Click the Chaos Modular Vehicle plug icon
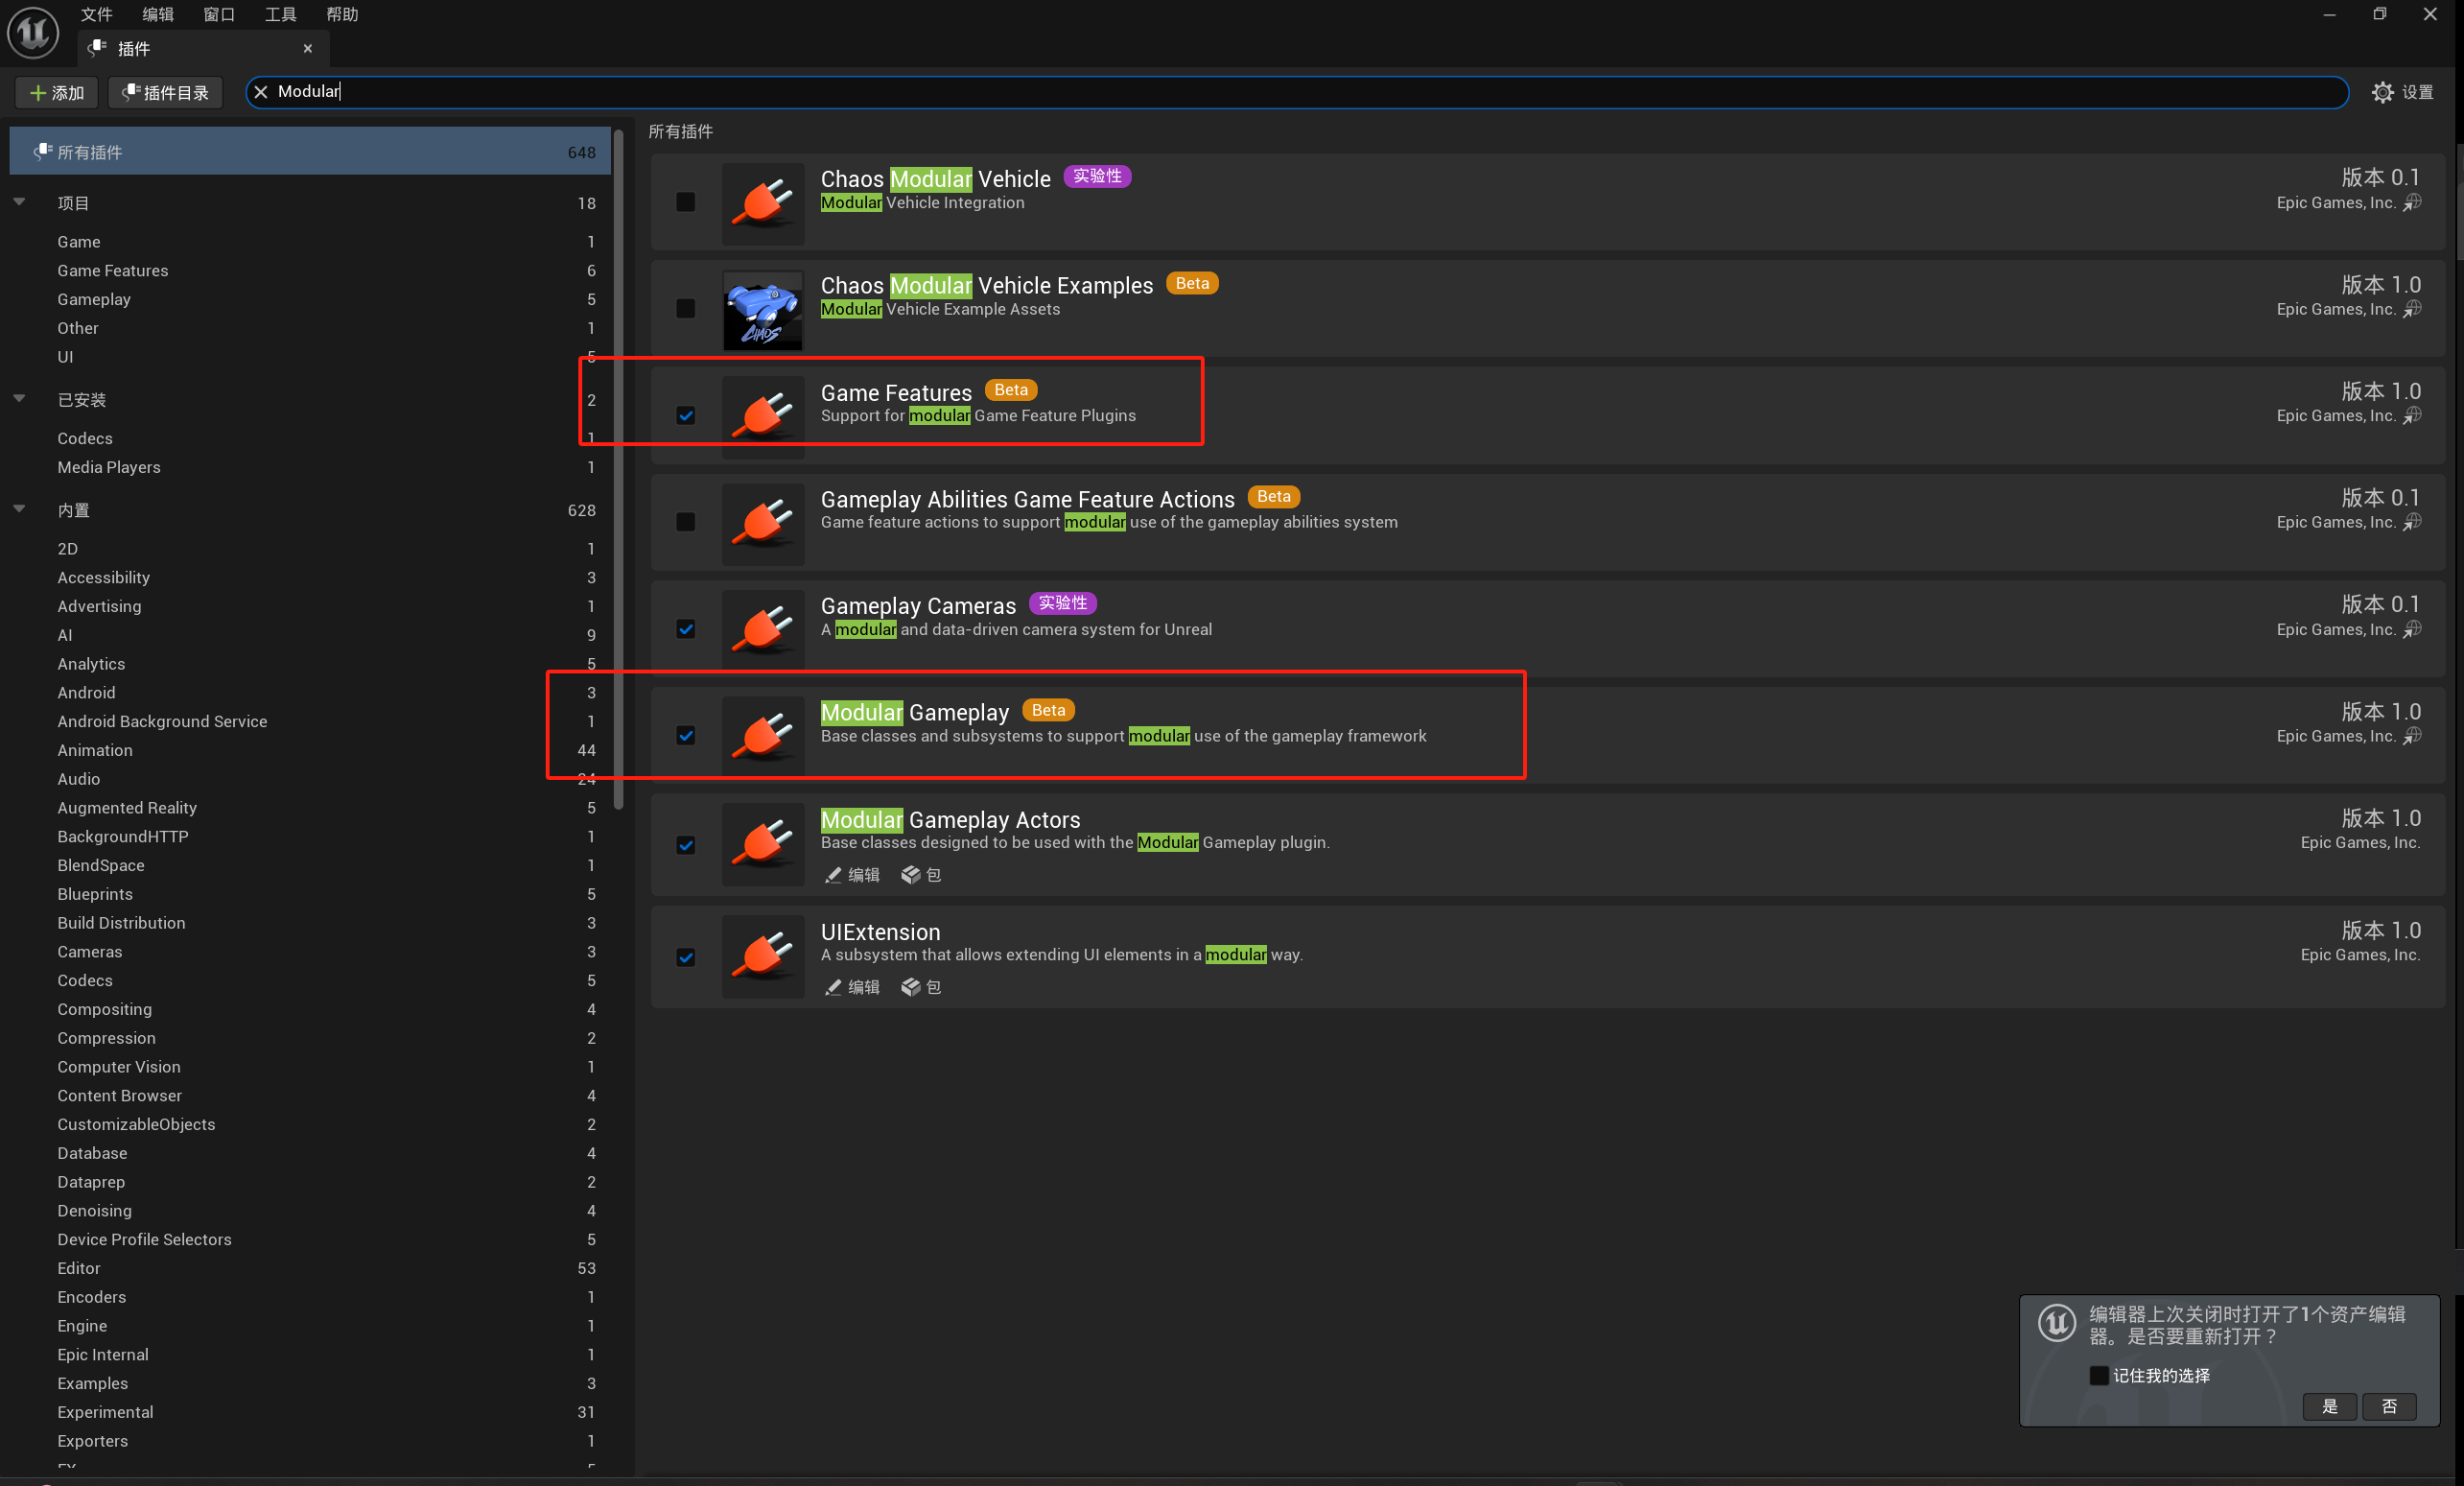The image size is (2464, 1486). pos(763,203)
